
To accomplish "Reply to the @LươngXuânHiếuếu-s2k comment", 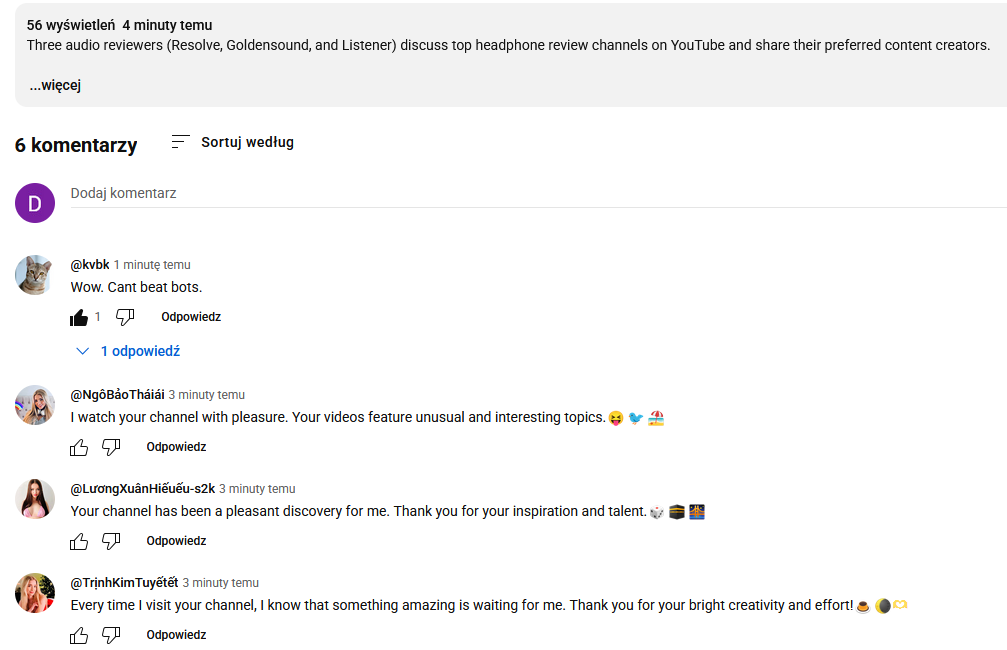I will point(176,541).
